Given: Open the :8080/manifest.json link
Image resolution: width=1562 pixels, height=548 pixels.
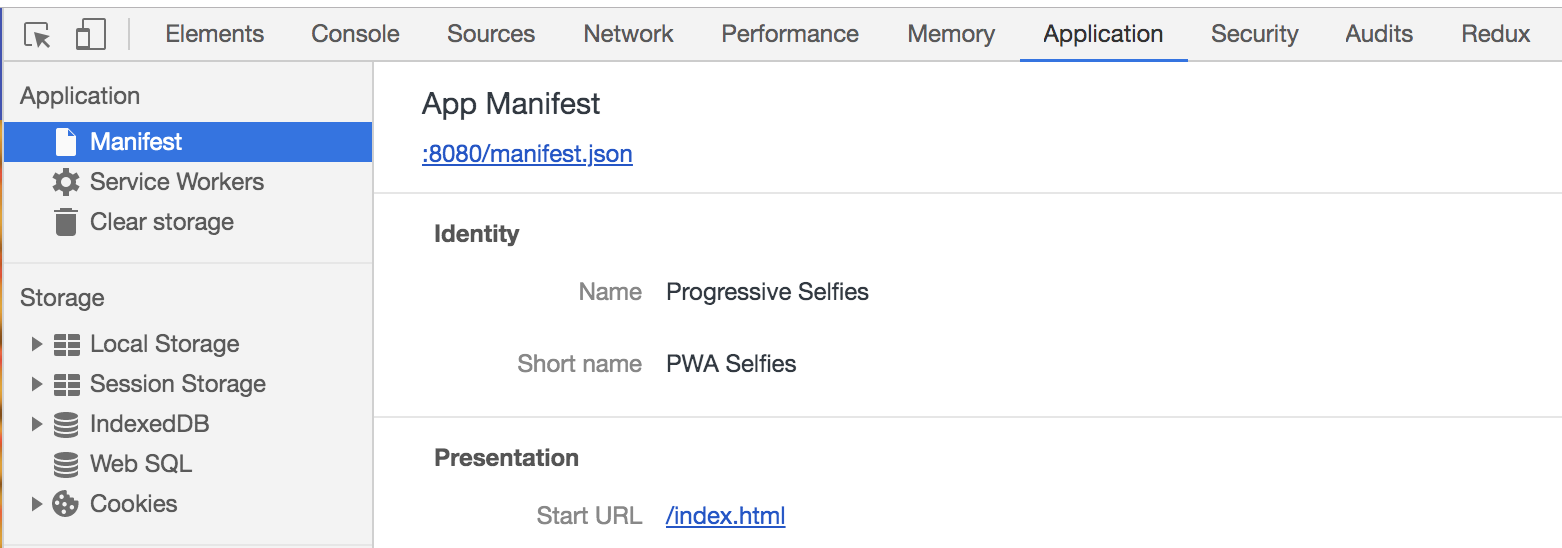Looking at the screenshot, I should (527, 154).
